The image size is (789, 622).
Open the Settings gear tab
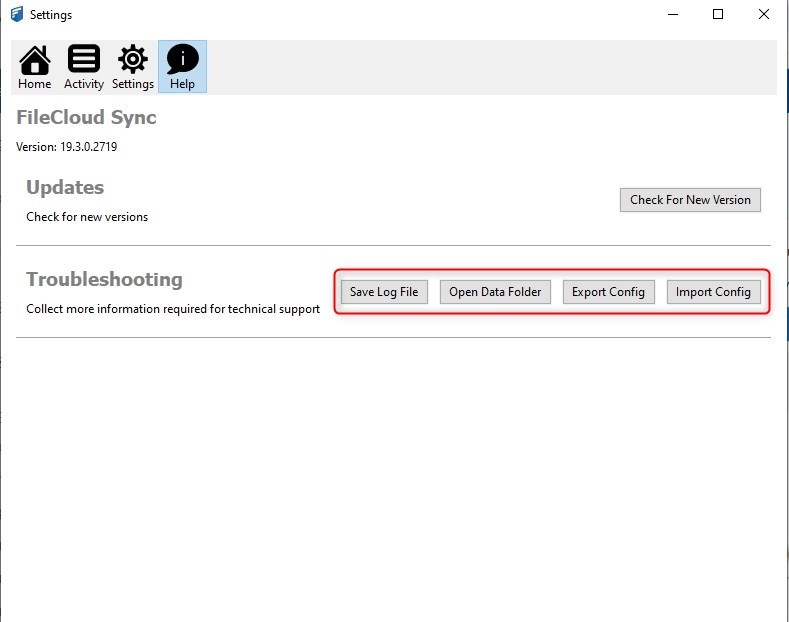(x=133, y=67)
